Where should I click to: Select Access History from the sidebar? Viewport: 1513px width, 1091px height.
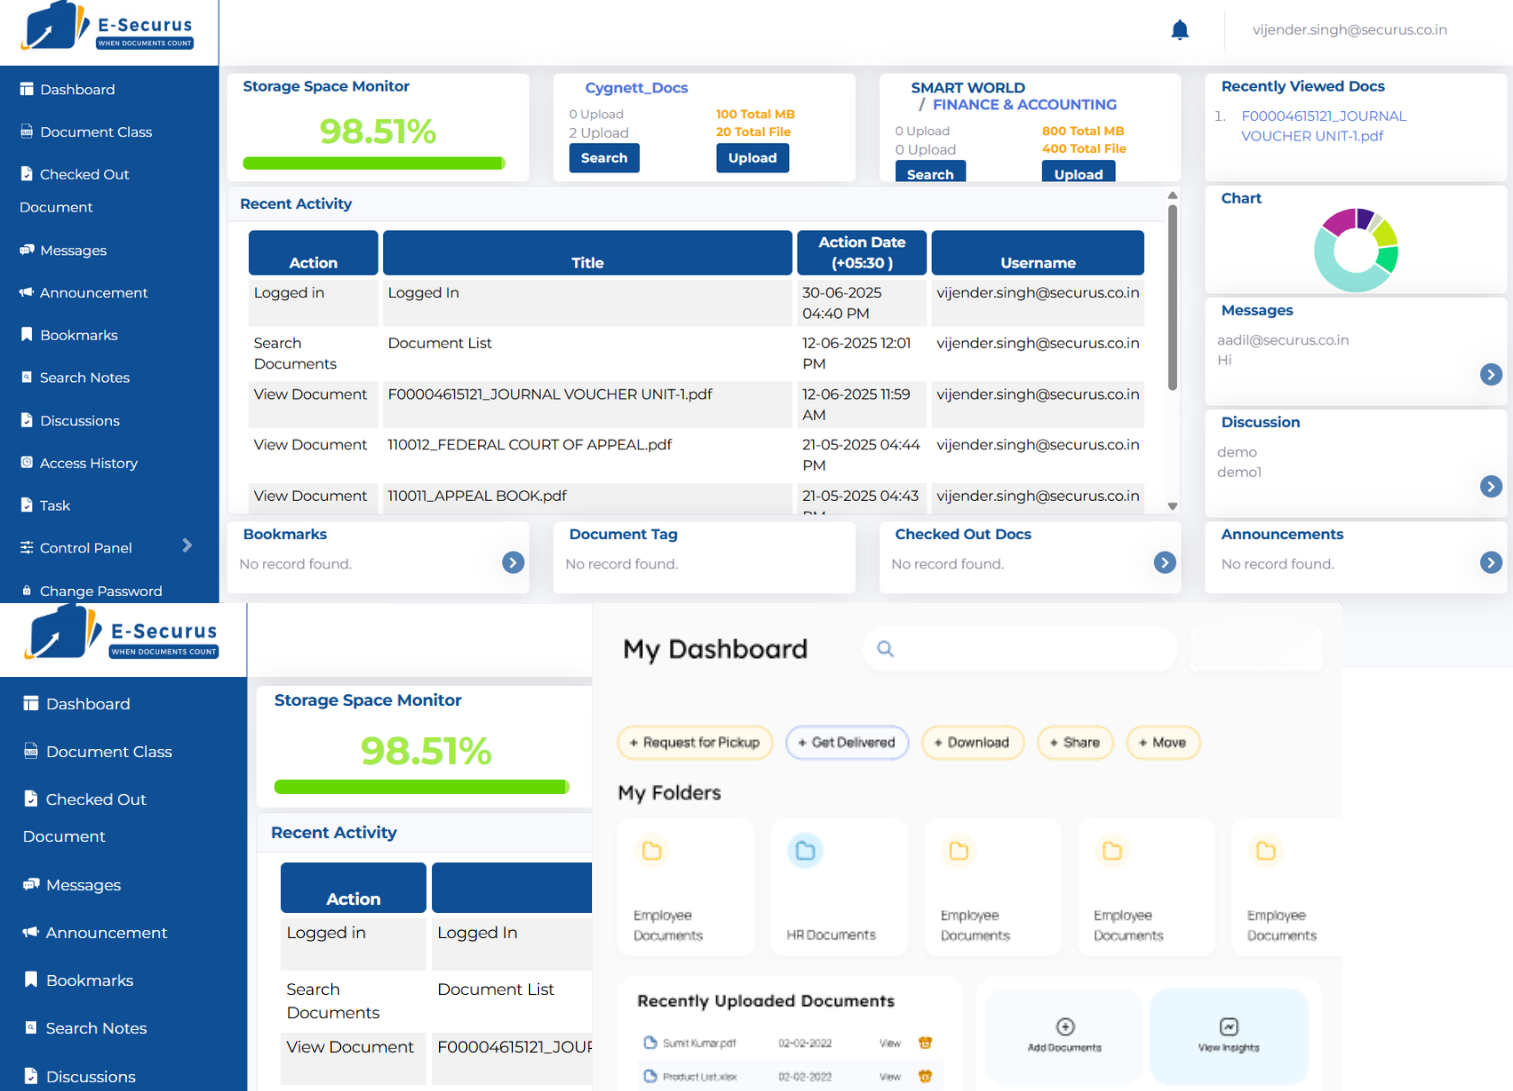[x=88, y=463]
